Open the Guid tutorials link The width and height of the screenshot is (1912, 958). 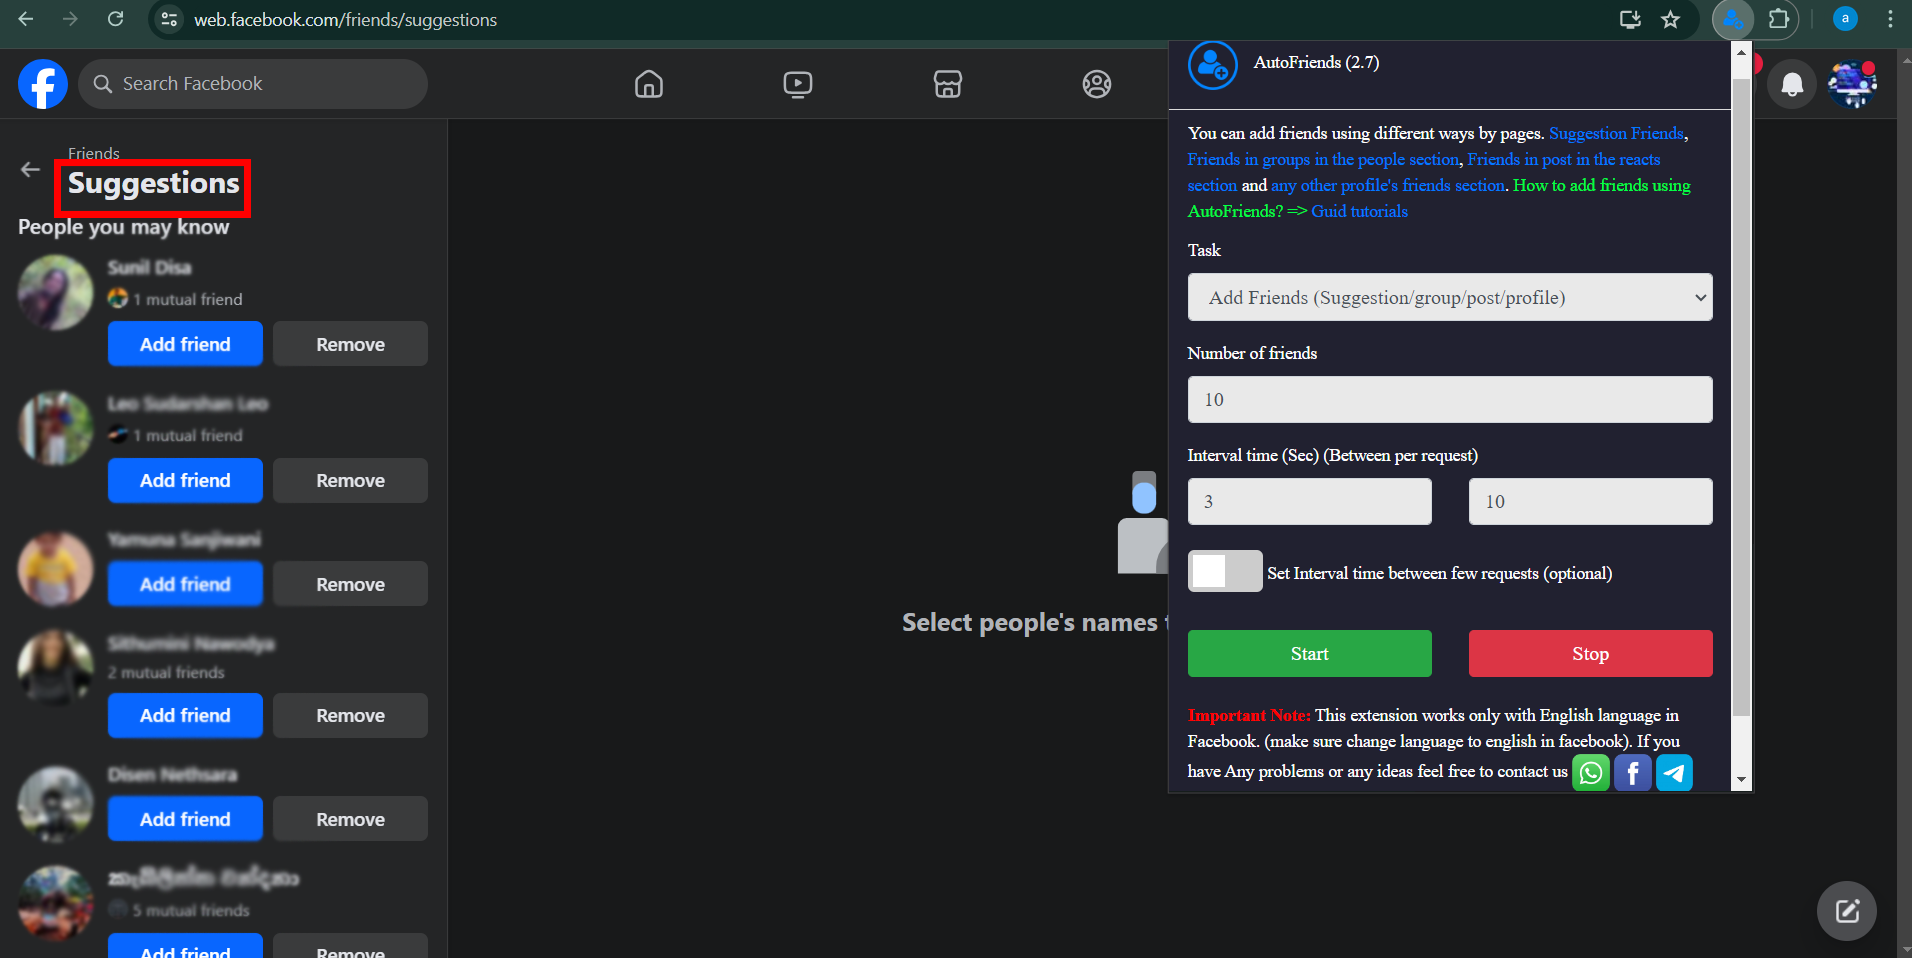(x=1358, y=211)
